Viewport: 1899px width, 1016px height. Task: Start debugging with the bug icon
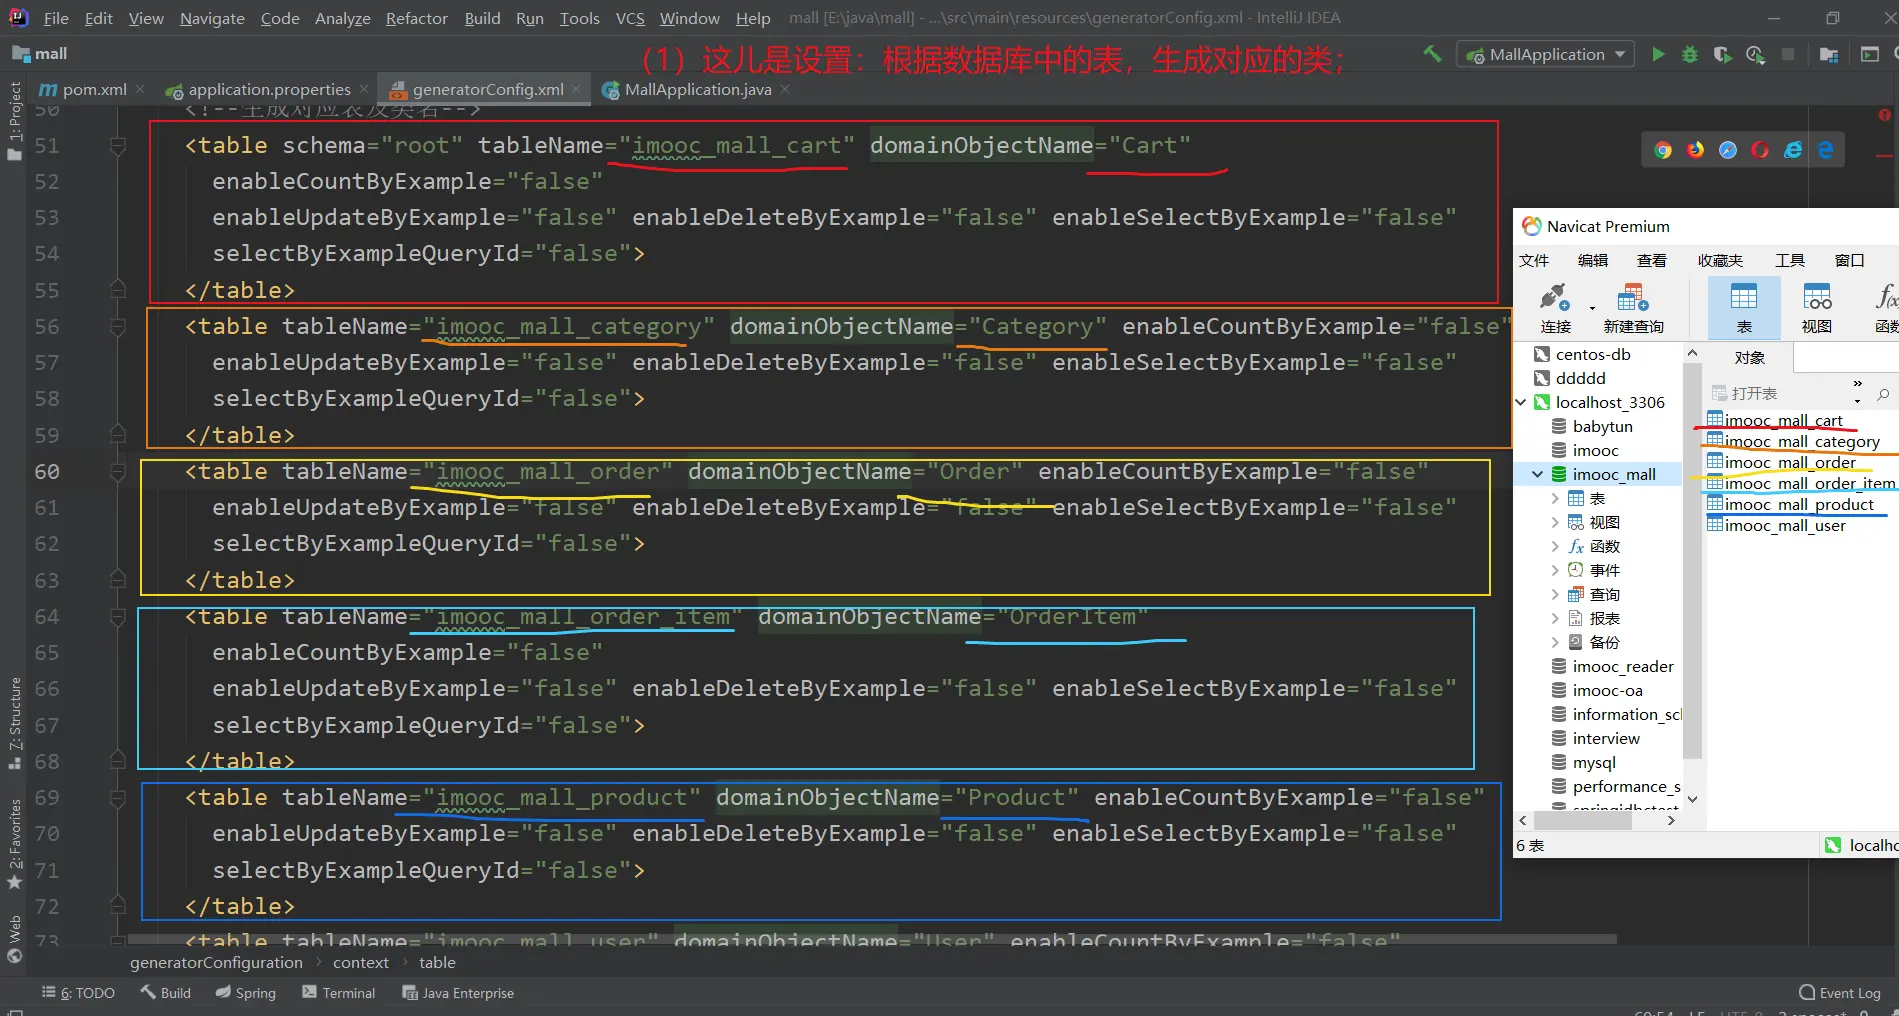(1690, 55)
